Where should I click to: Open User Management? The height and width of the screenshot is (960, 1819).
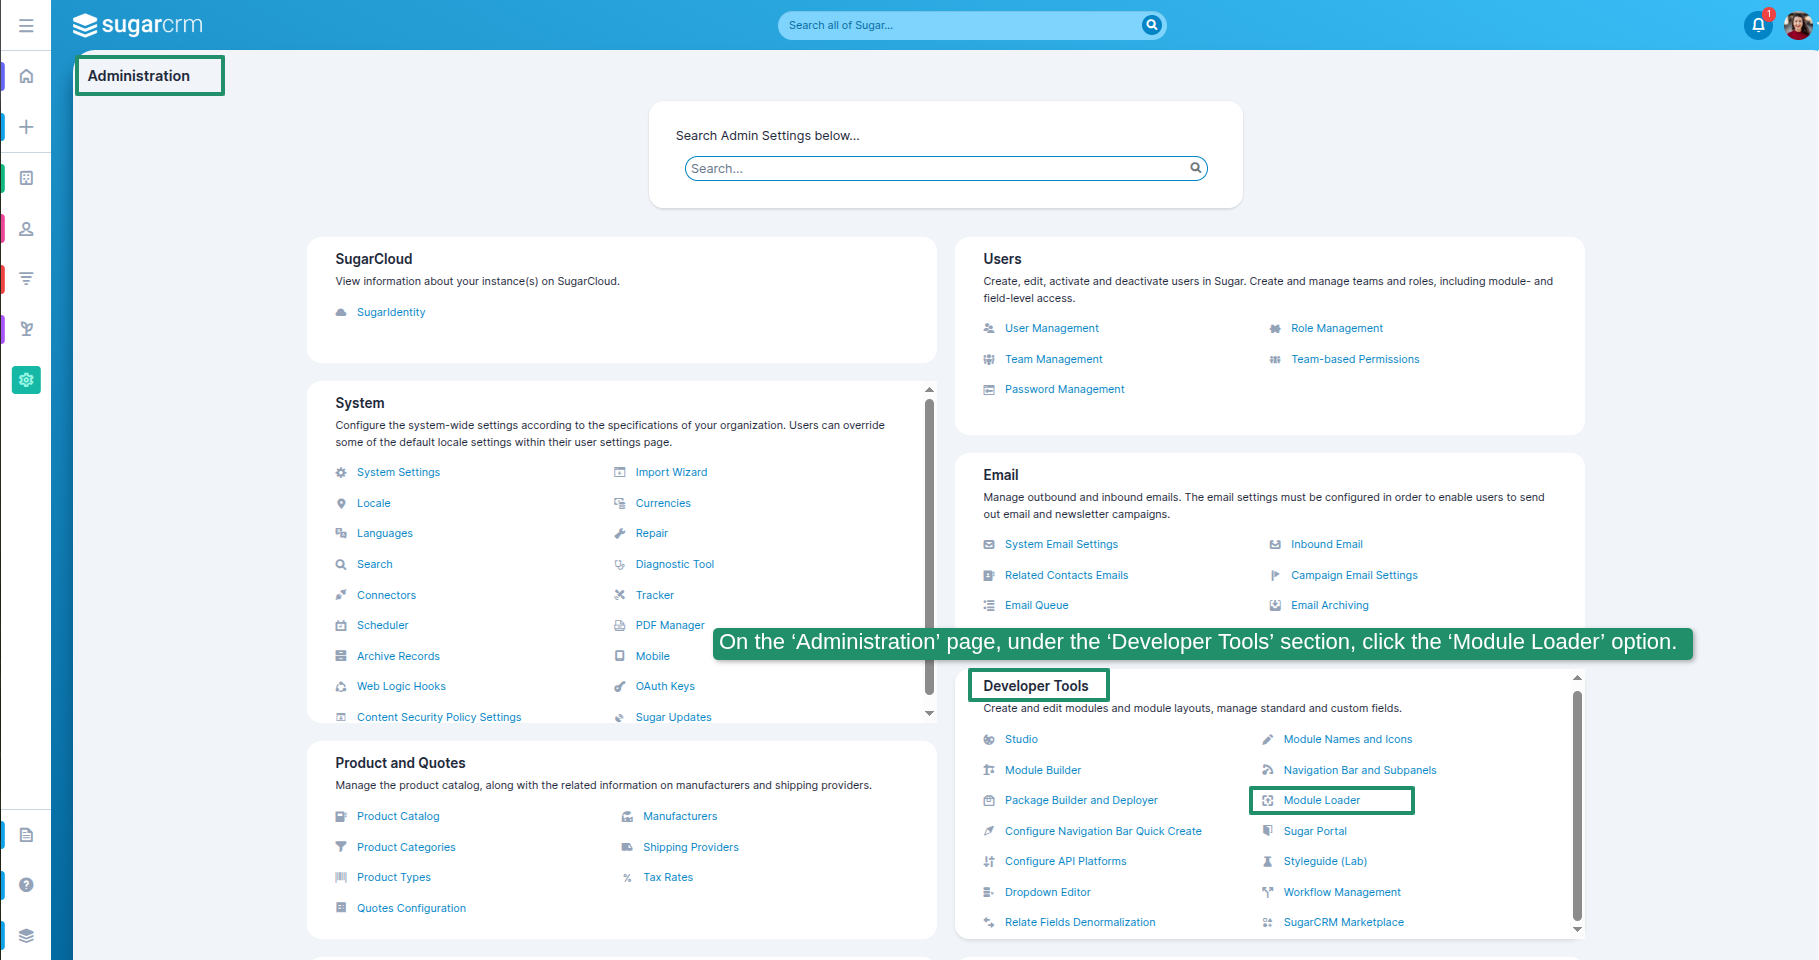pyautogui.click(x=1051, y=328)
